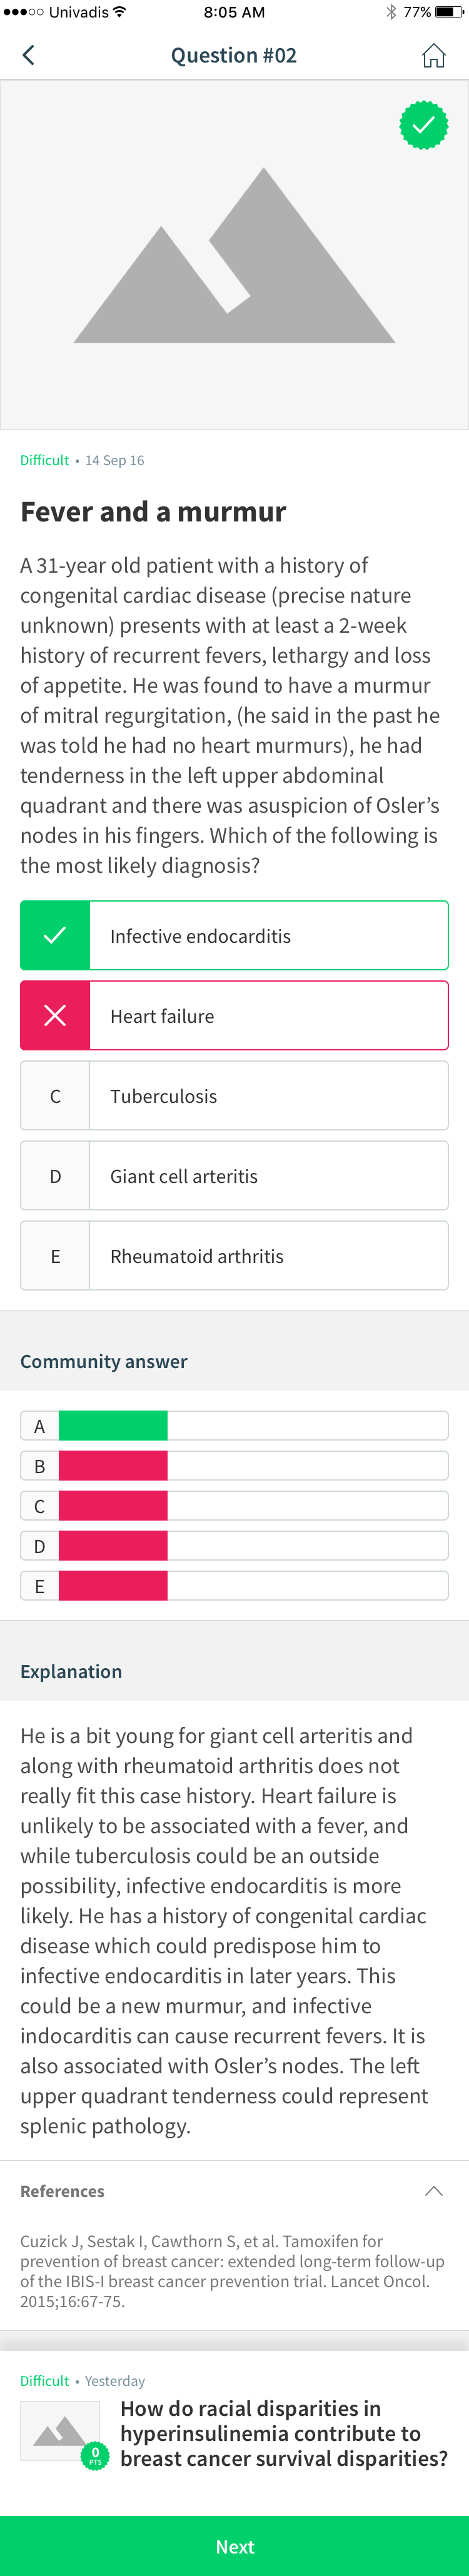469x2576 pixels.
Task: Tap the green checkmark badge on image
Action: pyautogui.click(x=424, y=125)
